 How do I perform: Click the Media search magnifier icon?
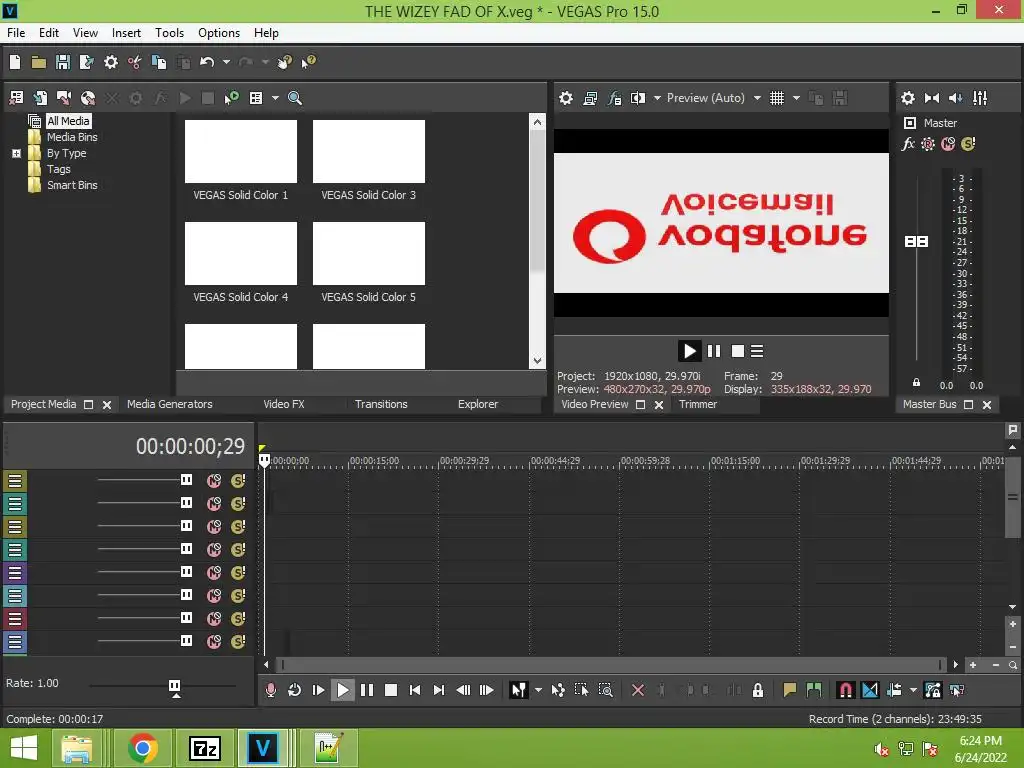coord(295,98)
